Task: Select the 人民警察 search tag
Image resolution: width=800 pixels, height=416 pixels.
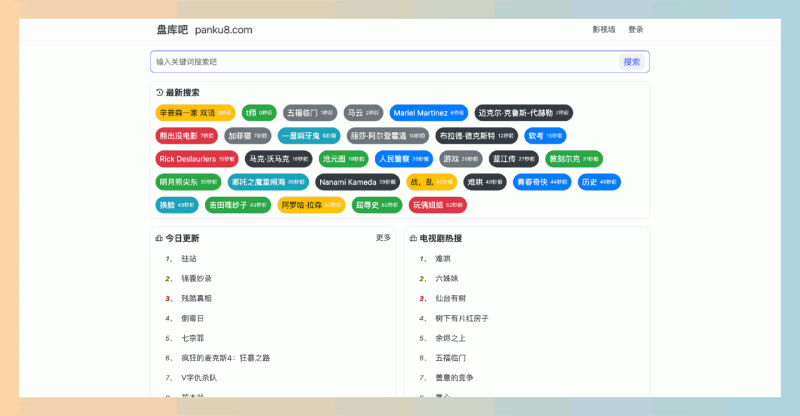Action: [404, 159]
